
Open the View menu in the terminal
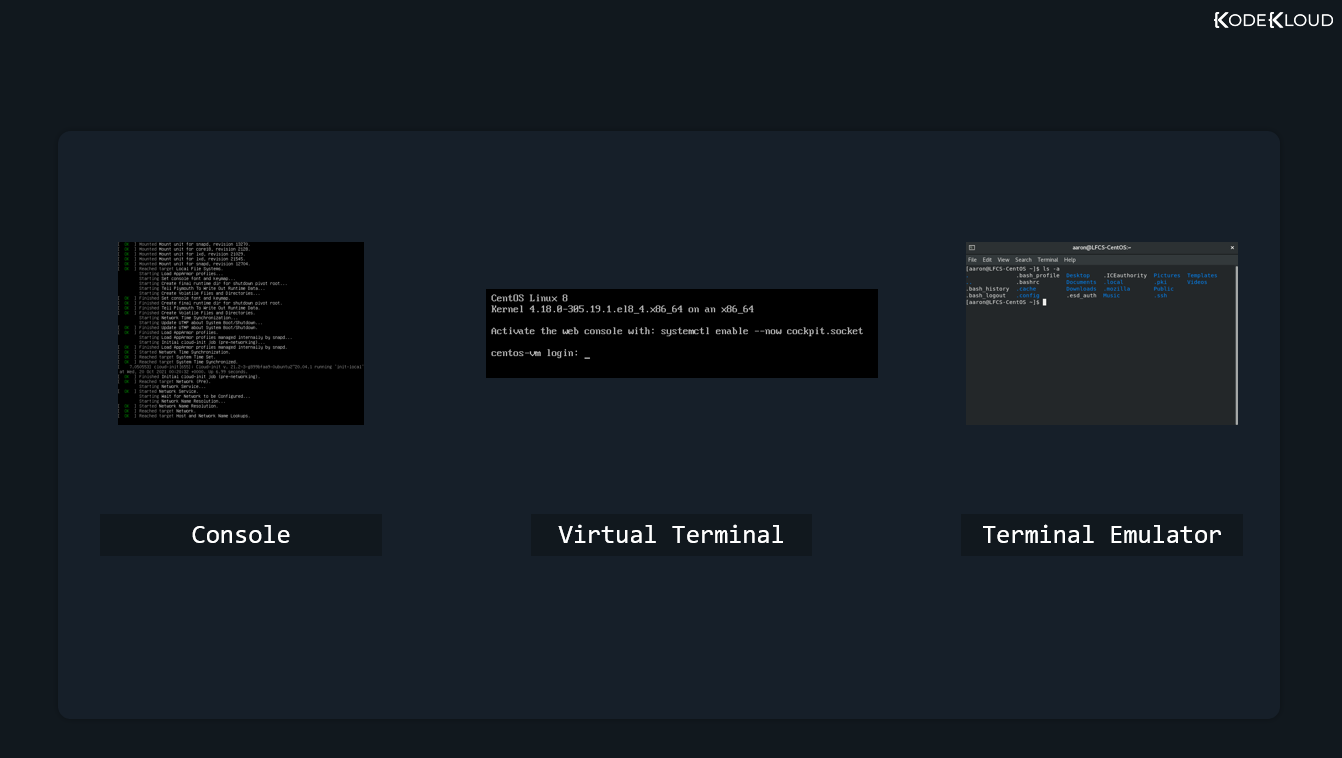[x=1003, y=259]
